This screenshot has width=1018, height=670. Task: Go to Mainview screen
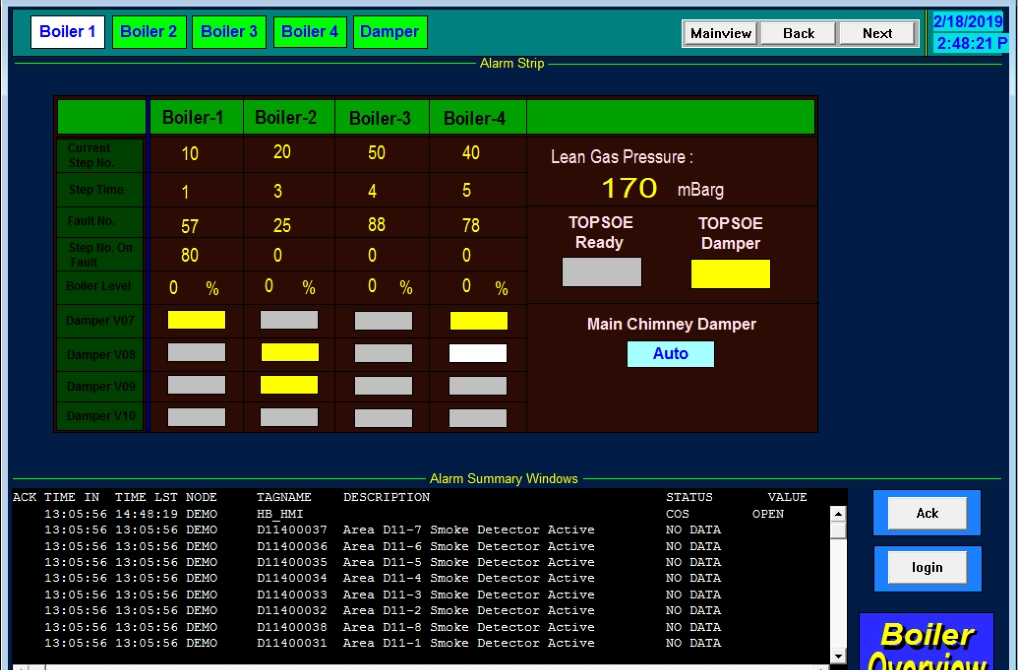720,33
